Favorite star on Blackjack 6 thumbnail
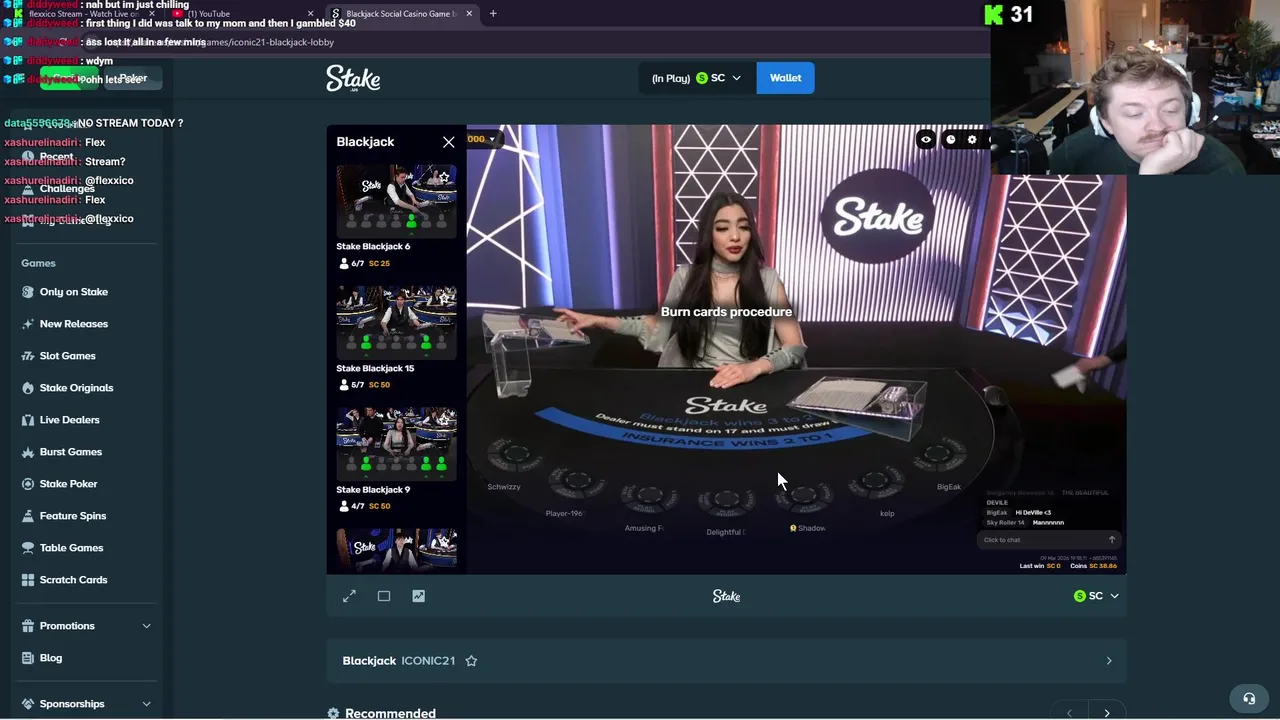Image resolution: width=1280 pixels, height=720 pixels. (444, 178)
